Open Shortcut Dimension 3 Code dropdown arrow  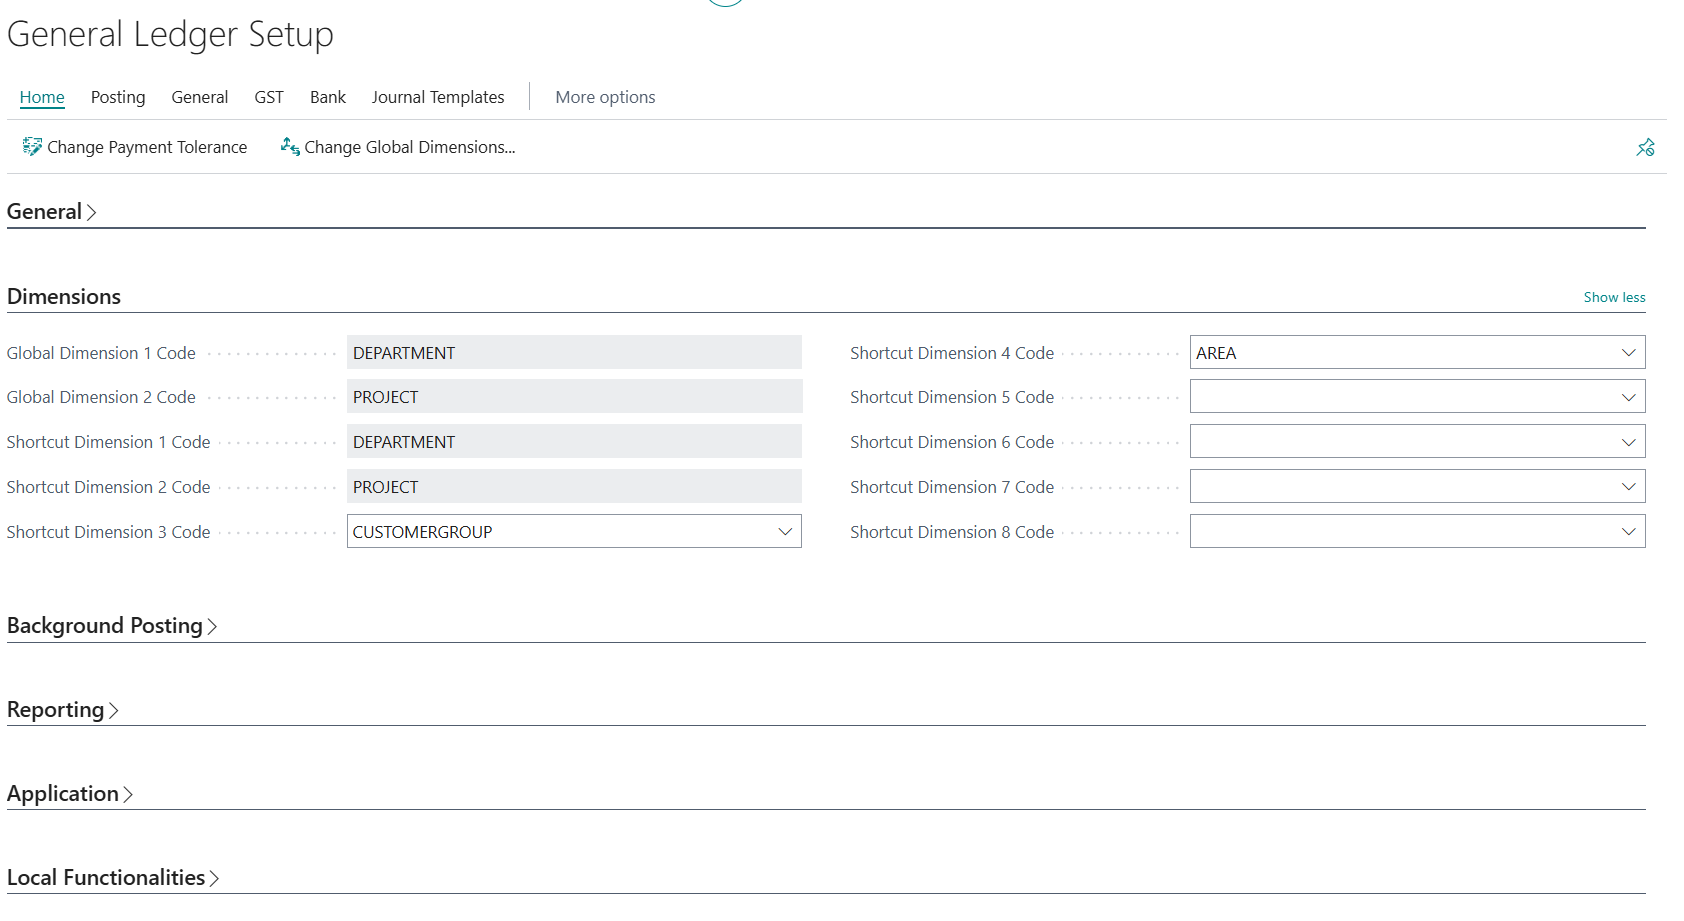(785, 532)
